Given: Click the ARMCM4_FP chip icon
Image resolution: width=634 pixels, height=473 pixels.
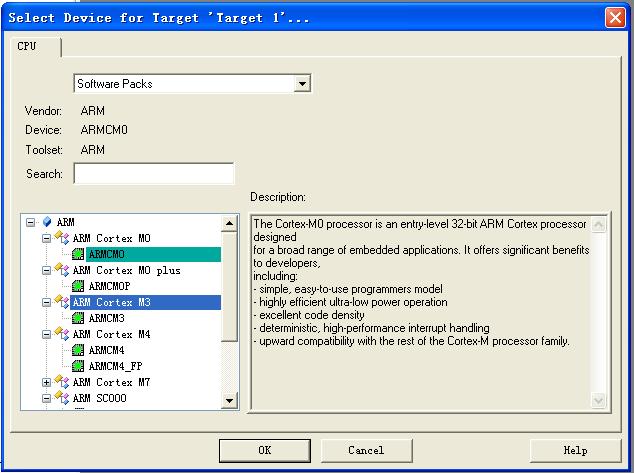Looking at the screenshot, I should (78, 366).
